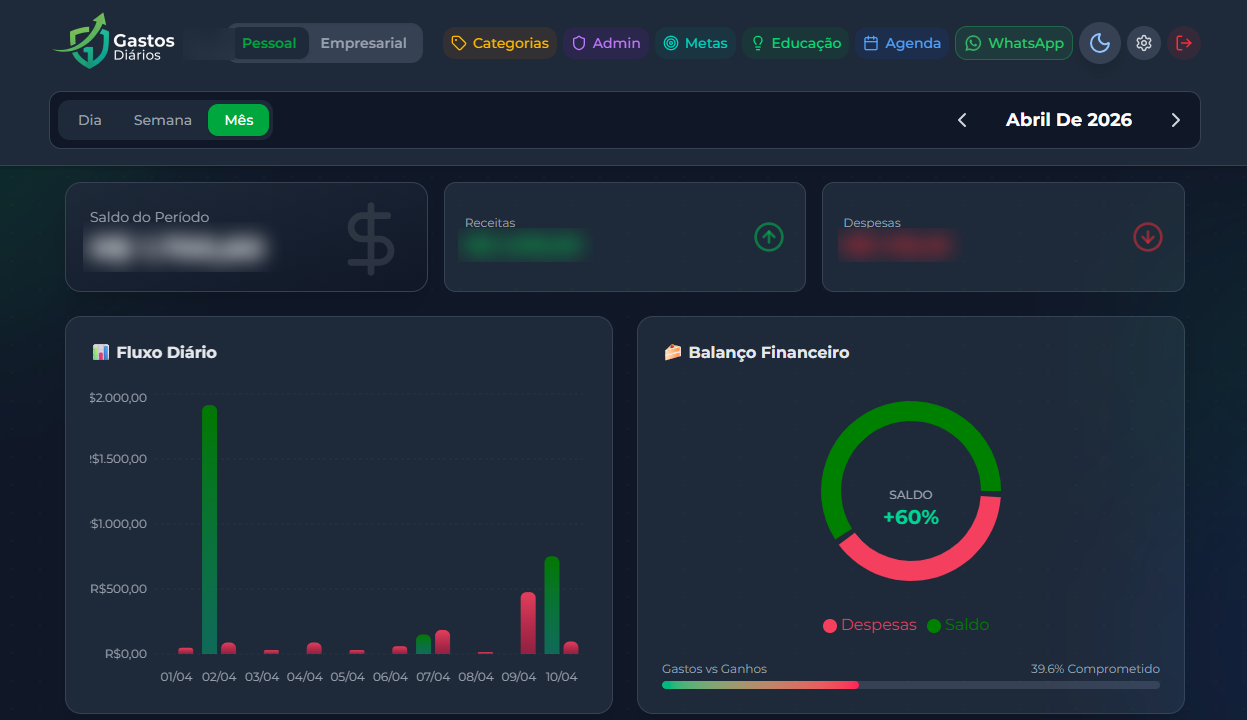Advance to the next month

click(1175, 120)
